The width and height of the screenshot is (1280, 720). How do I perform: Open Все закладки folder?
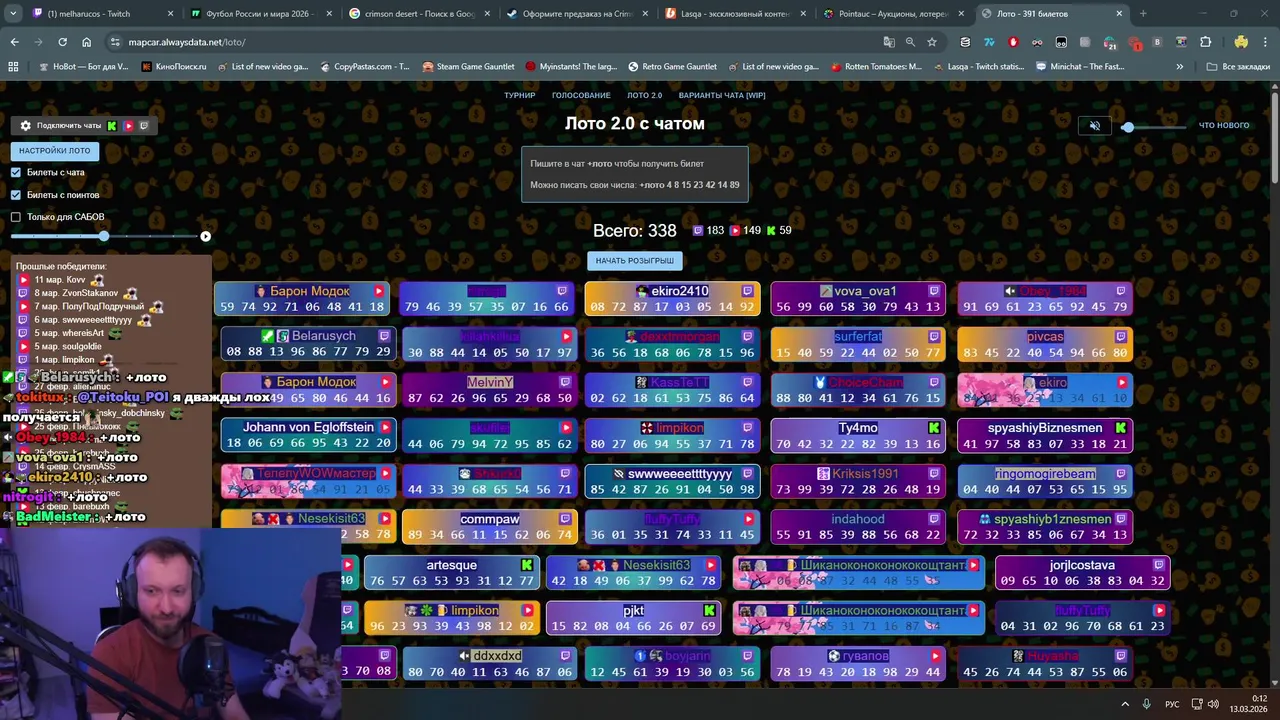(x=1238, y=66)
